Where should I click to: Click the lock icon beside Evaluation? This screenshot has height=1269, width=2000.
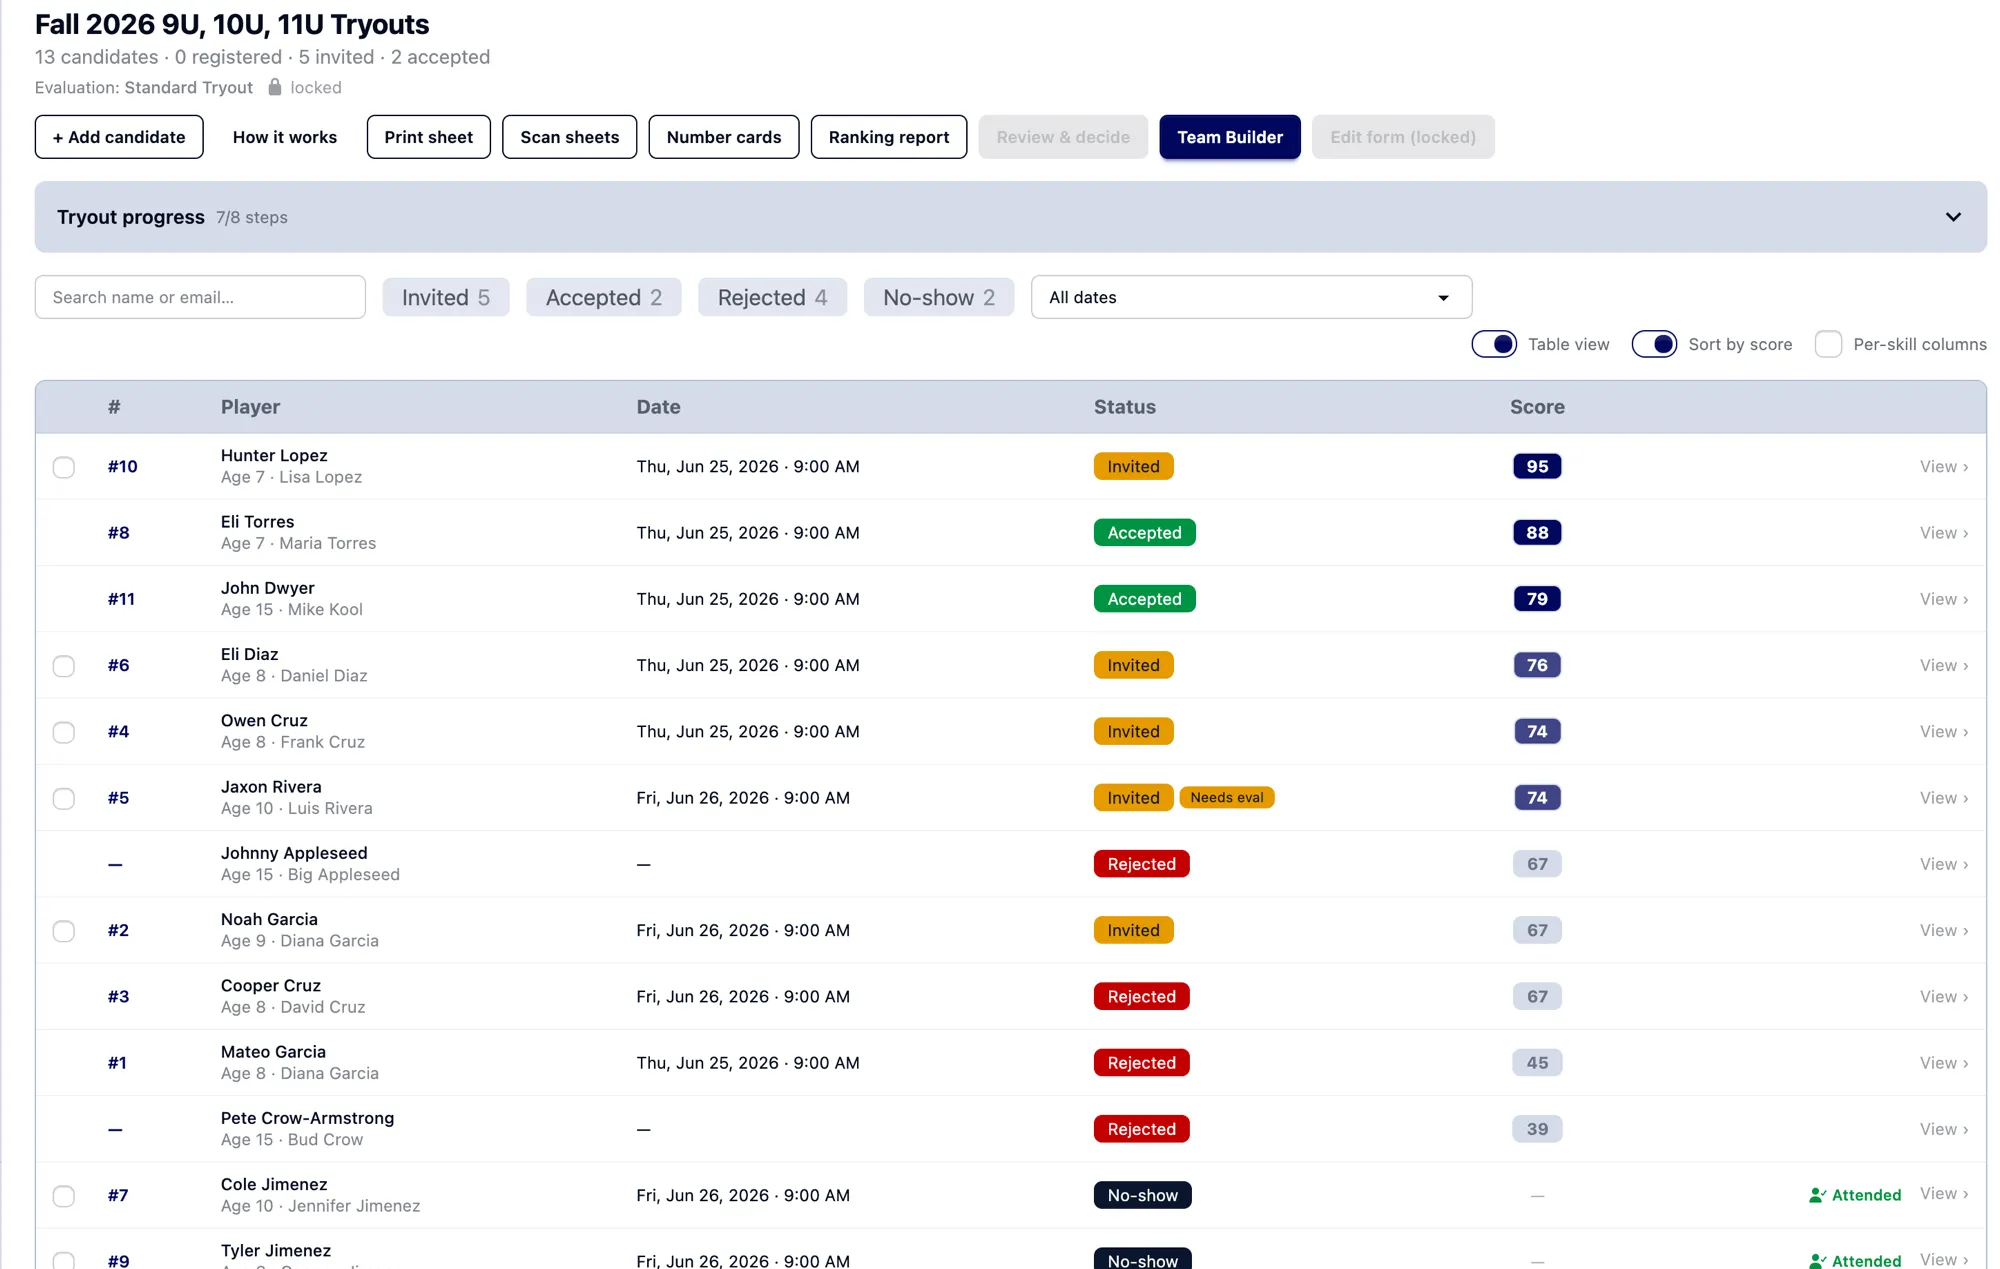point(275,87)
